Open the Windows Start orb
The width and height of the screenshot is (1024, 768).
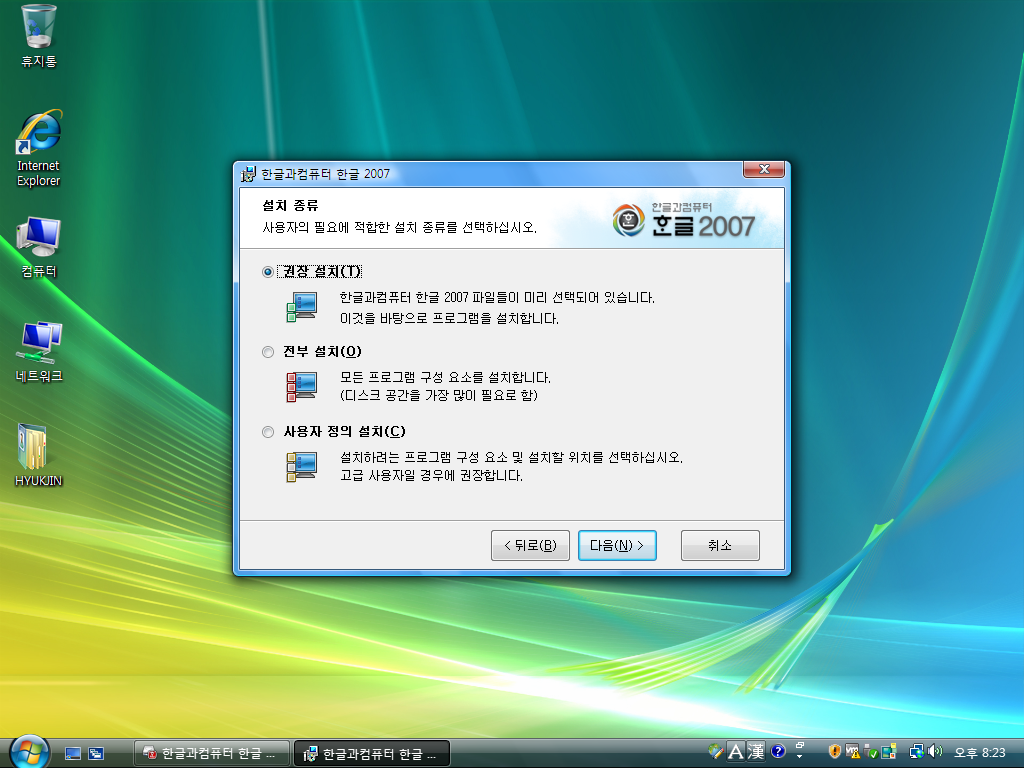point(30,752)
